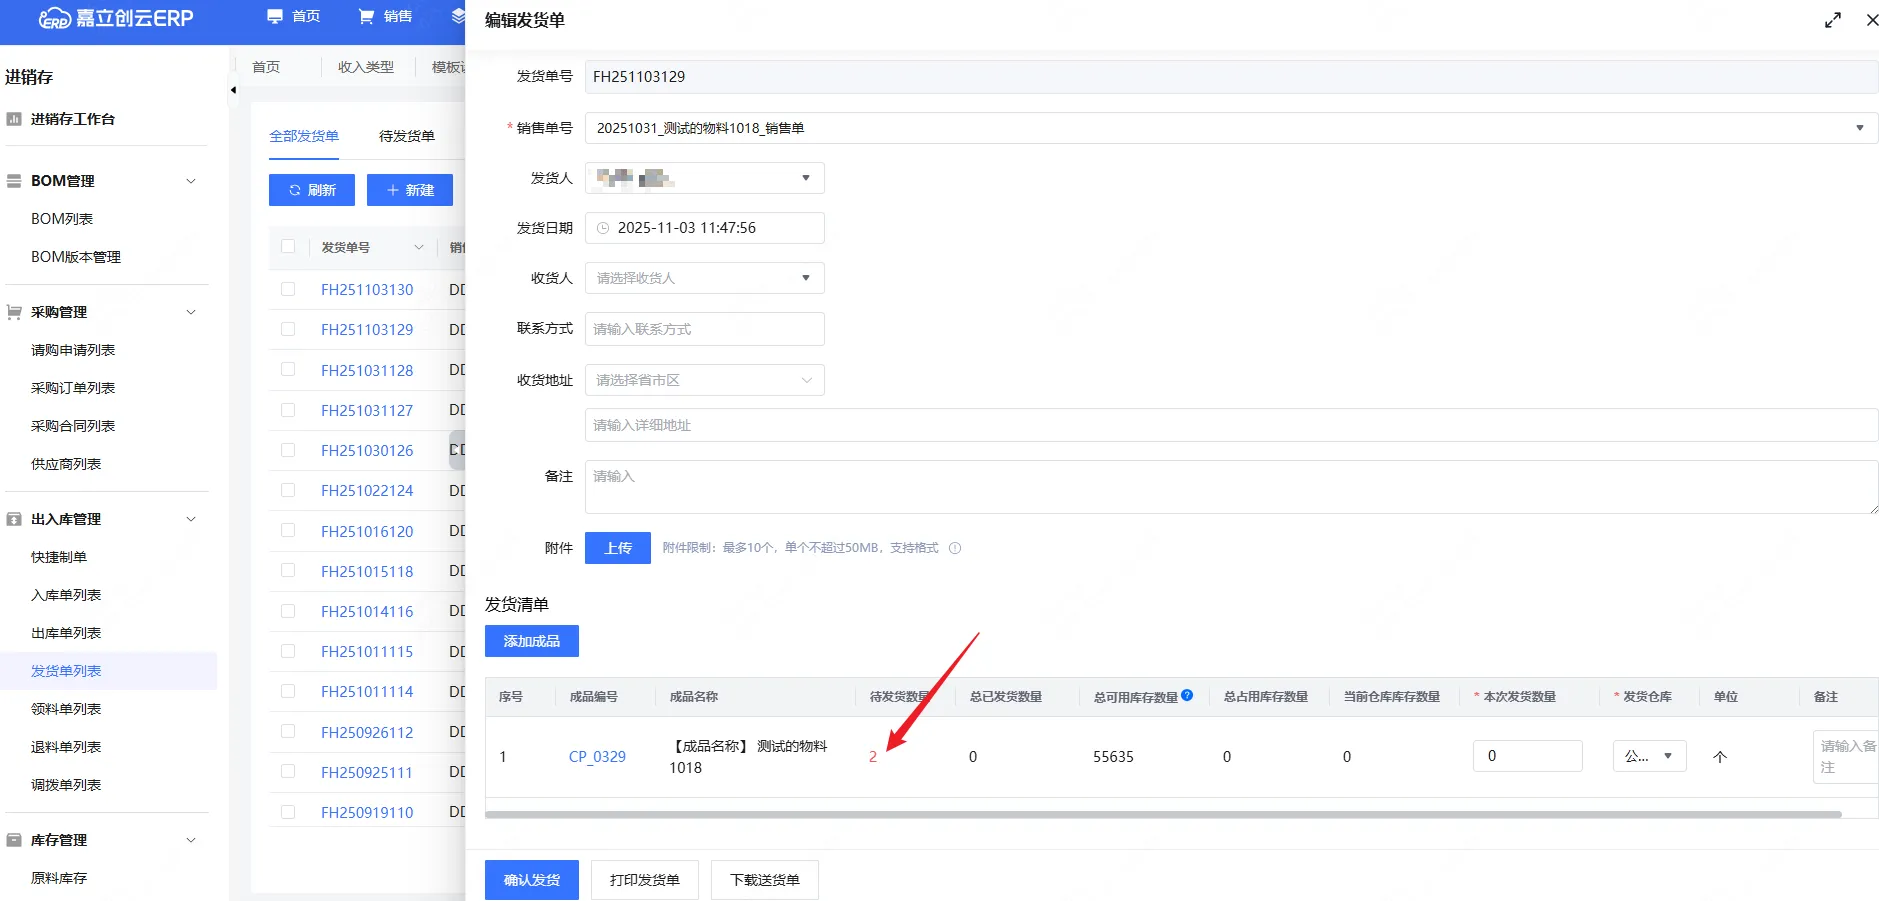Tick the checkbox beside FH251031128

(288, 370)
